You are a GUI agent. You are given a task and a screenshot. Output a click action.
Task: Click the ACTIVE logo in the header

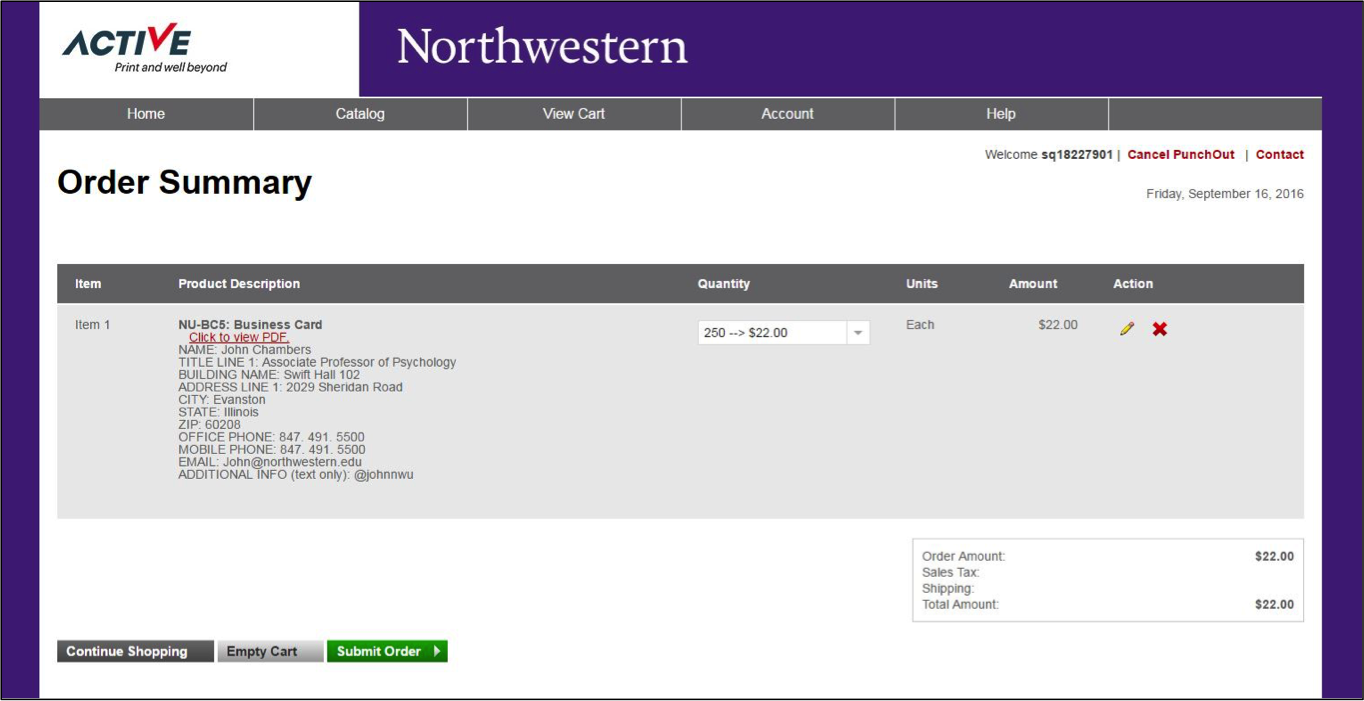coord(145,49)
